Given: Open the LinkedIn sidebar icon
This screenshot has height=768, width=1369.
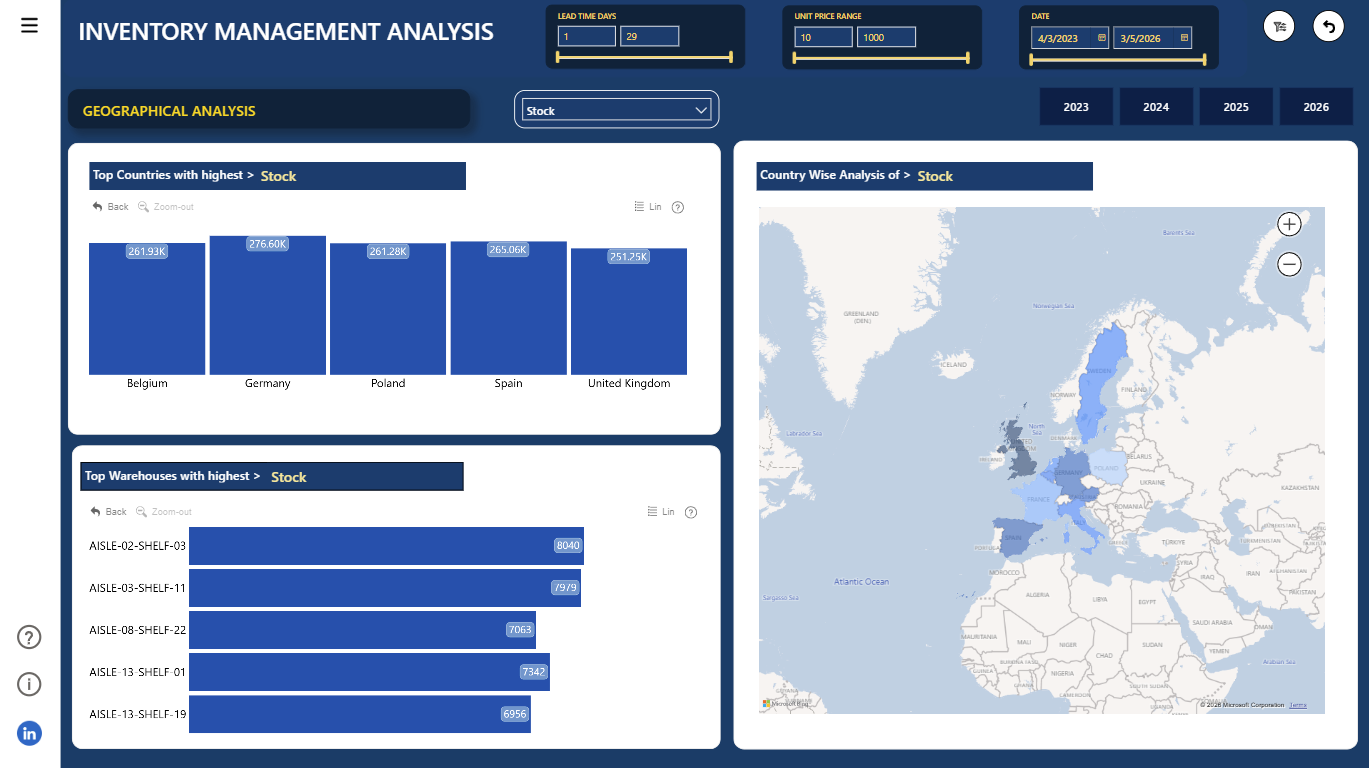Looking at the screenshot, I should 29,733.
